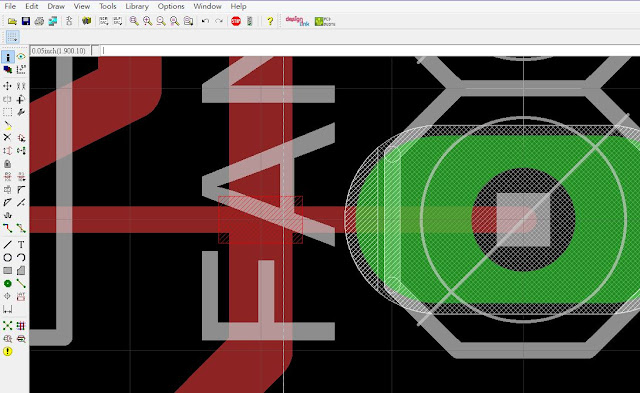This screenshot has height=393, width=640.
Task: Select the Lock padlock tool
Action: pyautogui.click(x=7, y=164)
